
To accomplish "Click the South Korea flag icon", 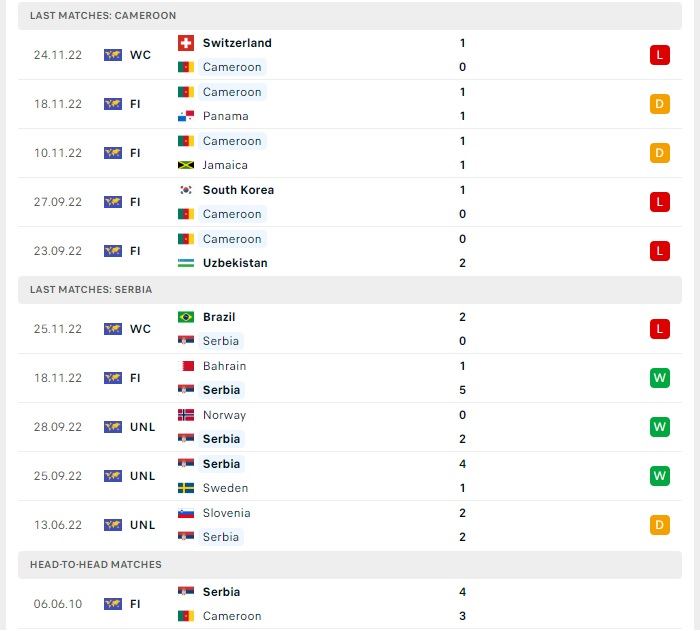I will pyautogui.click(x=186, y=190).
